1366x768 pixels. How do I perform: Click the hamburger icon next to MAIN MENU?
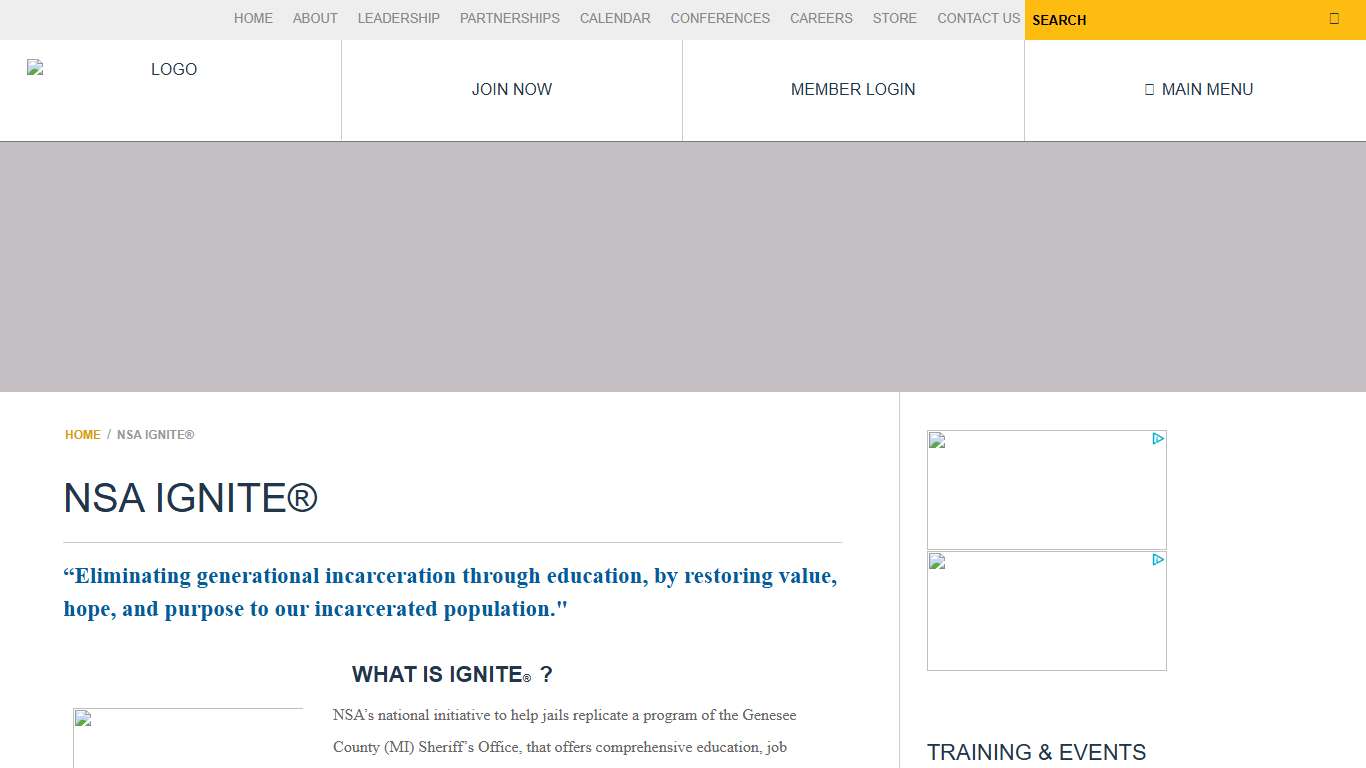pos(1148,89)
